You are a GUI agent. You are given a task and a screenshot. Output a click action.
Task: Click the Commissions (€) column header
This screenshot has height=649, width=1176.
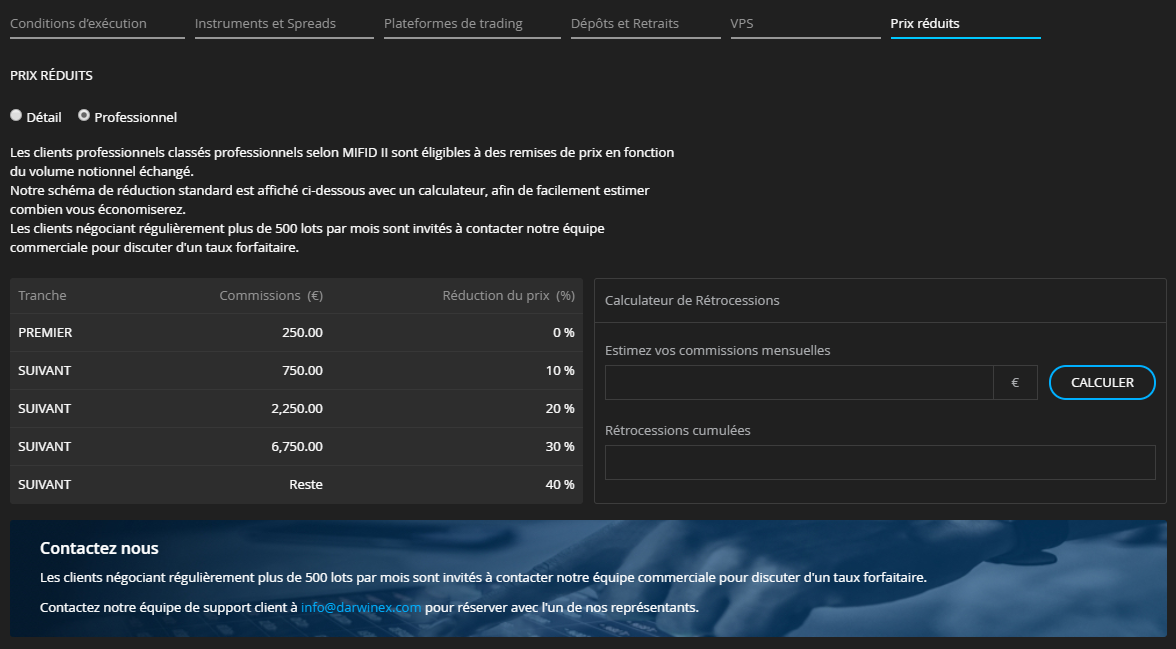click(x=271, y=296)
